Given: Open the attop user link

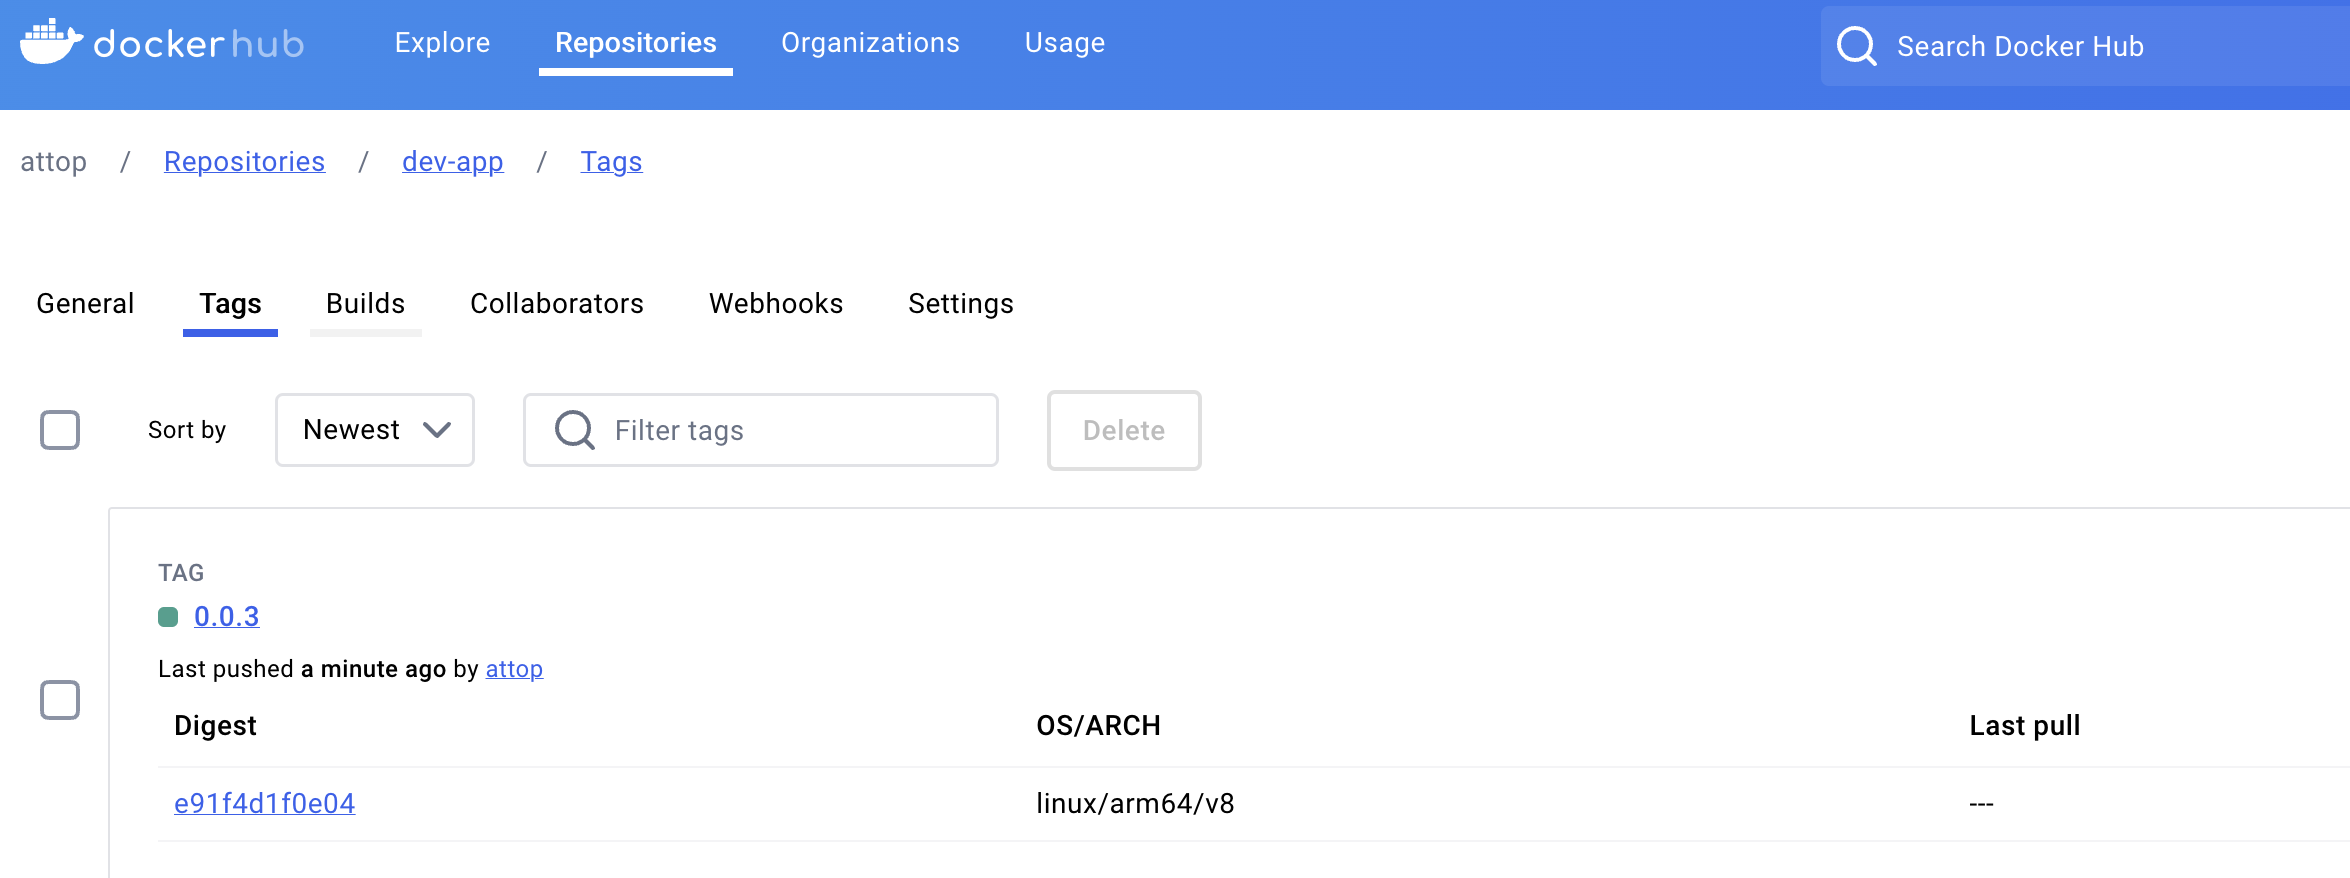Looking at the screenshot, I should [x=515, y=669].
